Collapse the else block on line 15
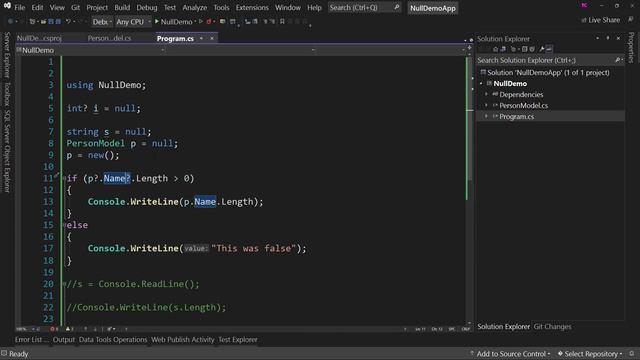Image resolution: width=640 pixels, height=360 pixels. click(x=64, y=225)
